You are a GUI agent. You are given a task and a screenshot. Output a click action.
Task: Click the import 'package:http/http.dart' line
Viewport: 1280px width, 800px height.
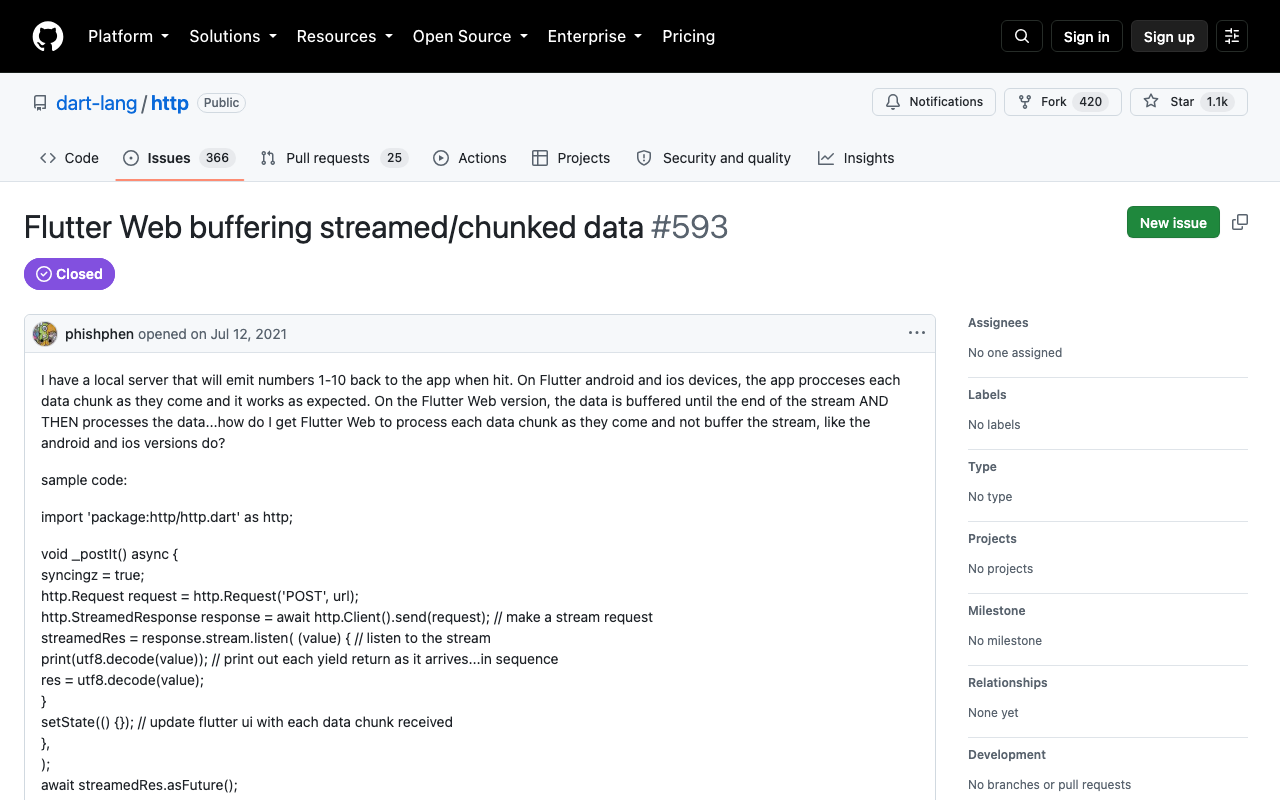[x=167, y=517]
